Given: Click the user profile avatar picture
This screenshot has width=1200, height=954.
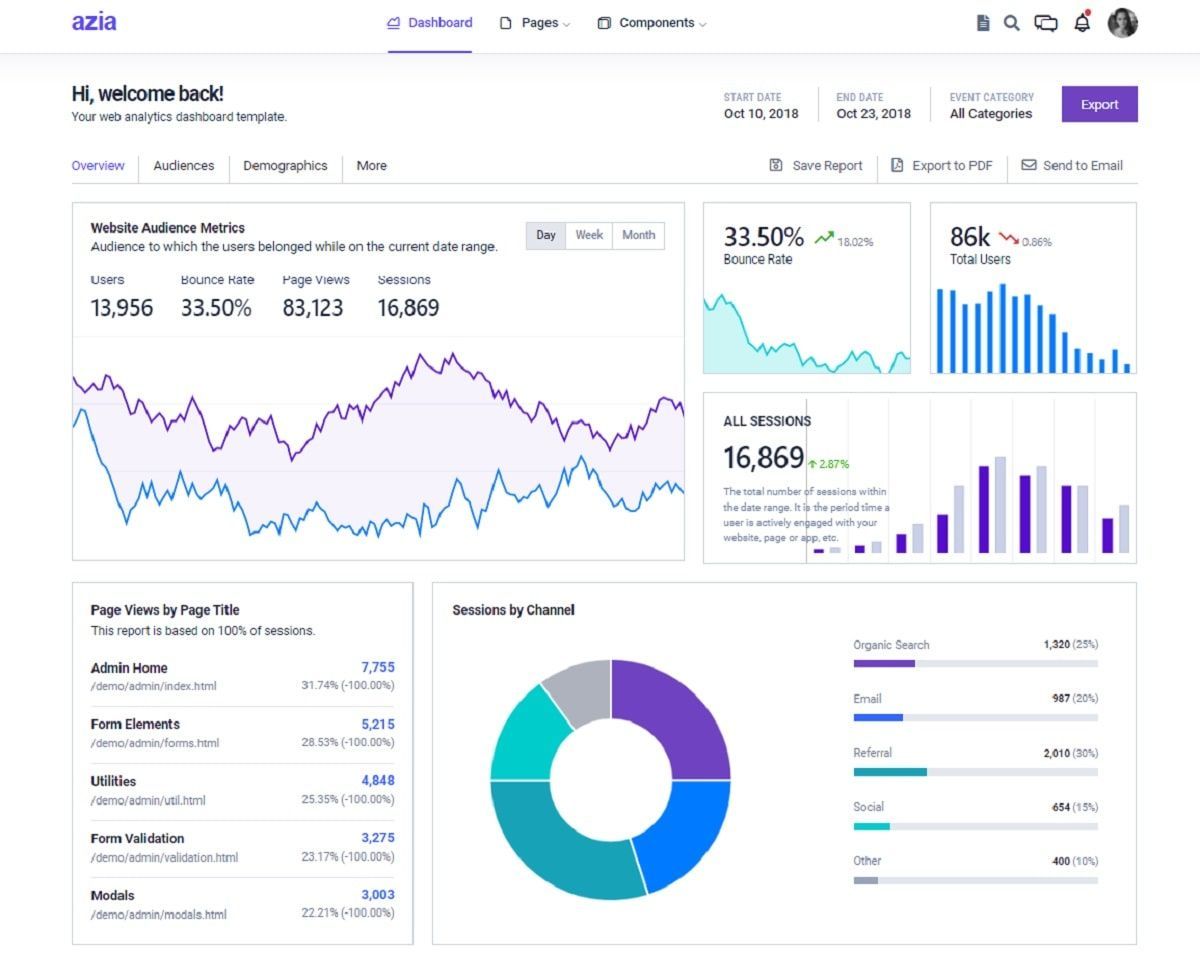Looking at the screenshot, I should tap(1123, 22).
